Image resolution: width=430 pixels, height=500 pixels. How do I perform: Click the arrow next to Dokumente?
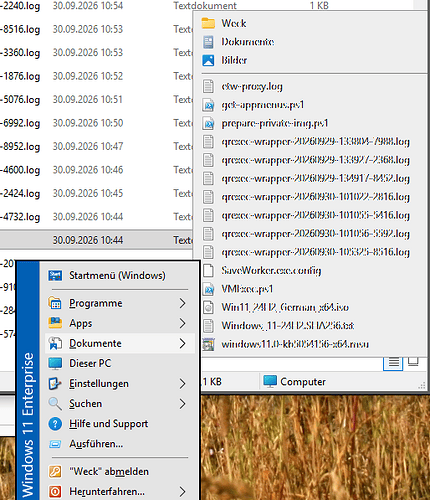point(182,343)
